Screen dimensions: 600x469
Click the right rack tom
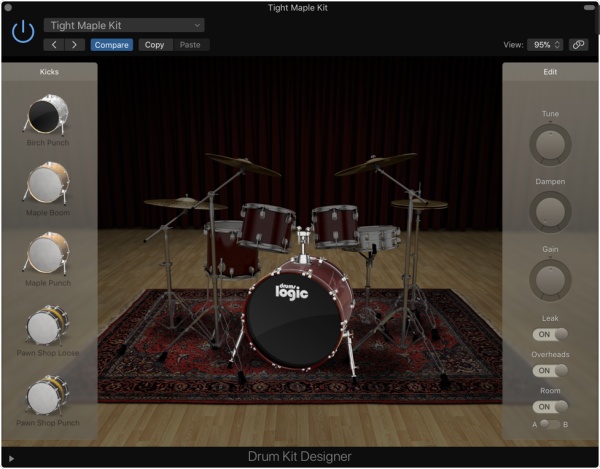[335, 226]
